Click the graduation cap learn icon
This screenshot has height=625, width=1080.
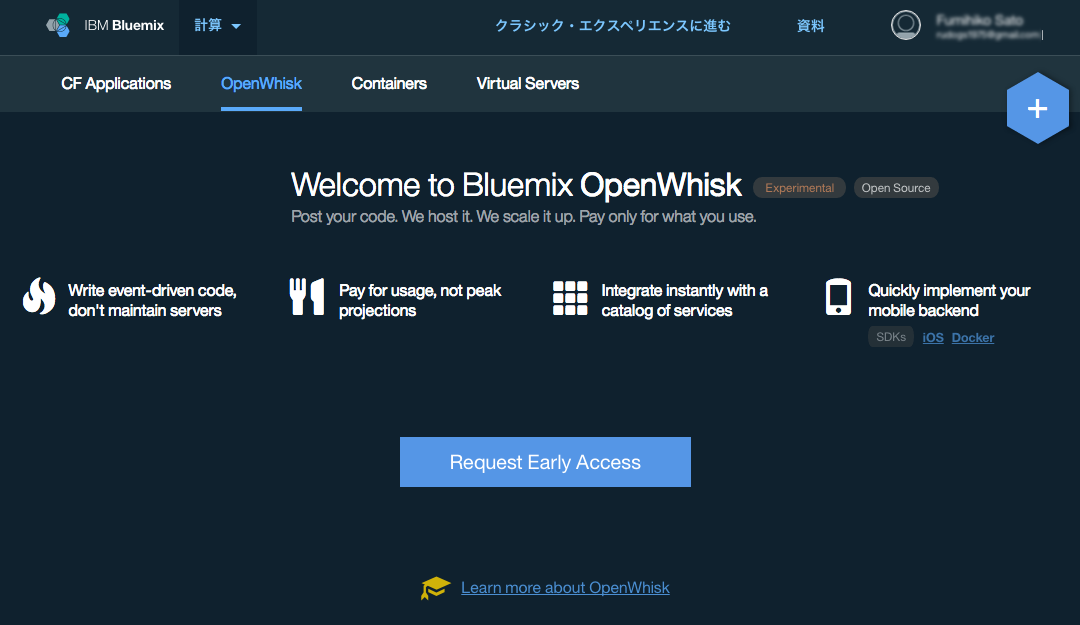point(435,588)
